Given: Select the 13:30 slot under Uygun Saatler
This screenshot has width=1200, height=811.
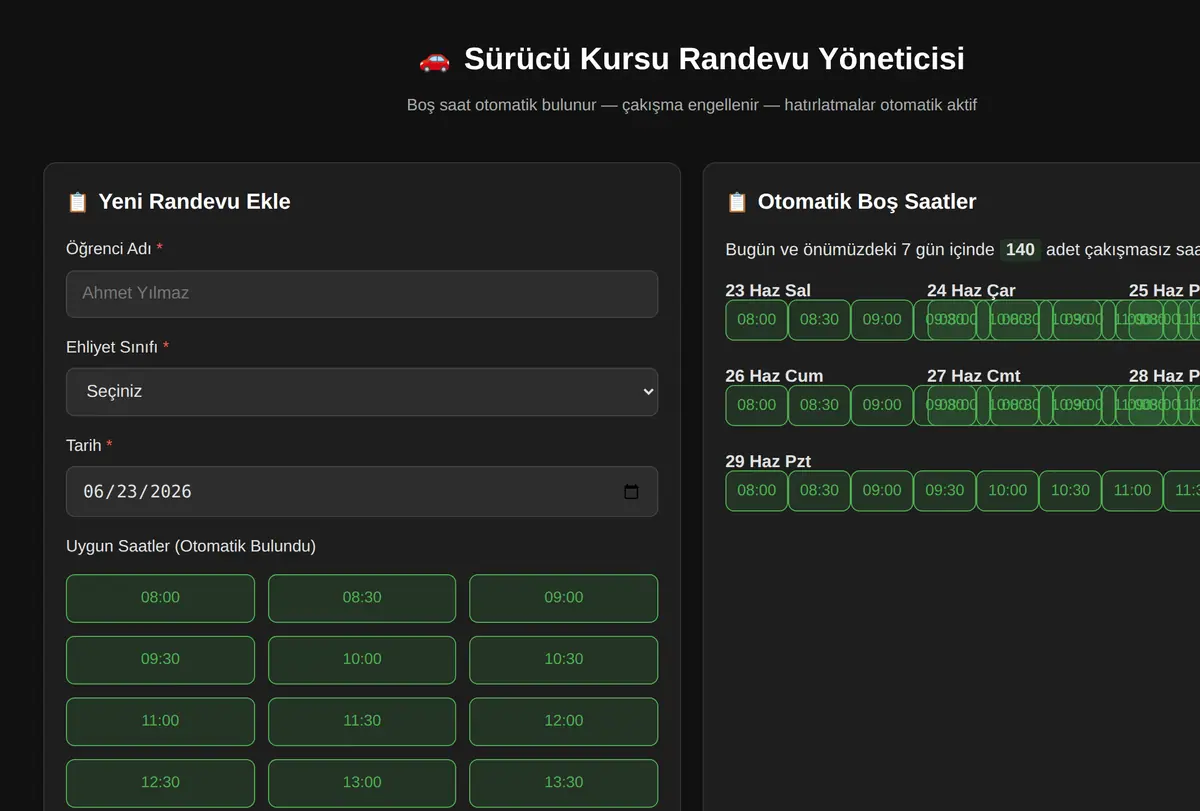Looking at the screenshot, I should coord(564,783).
